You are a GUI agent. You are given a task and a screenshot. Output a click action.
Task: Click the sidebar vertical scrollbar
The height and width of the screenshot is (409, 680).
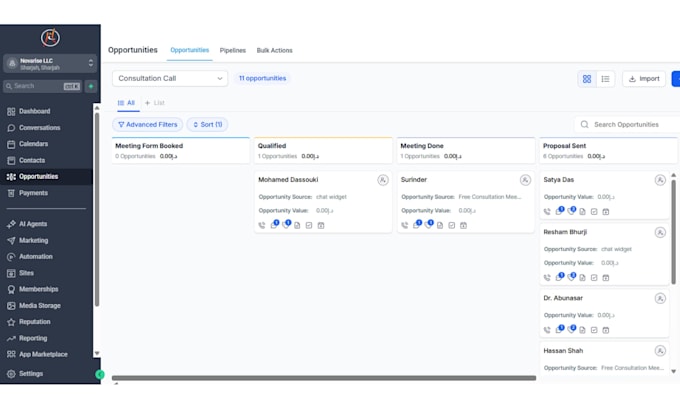[97, 209]
